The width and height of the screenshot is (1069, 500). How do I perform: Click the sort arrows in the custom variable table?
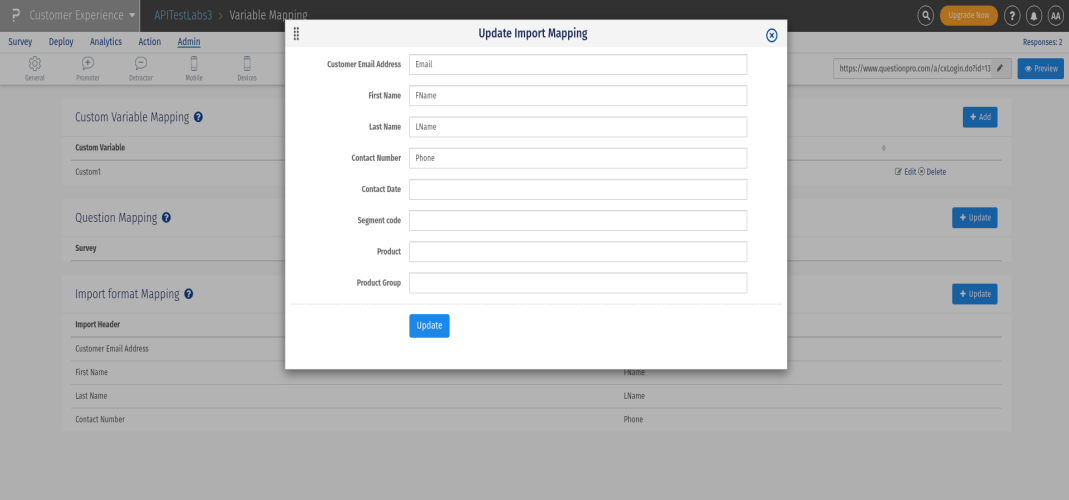point(884,148)
